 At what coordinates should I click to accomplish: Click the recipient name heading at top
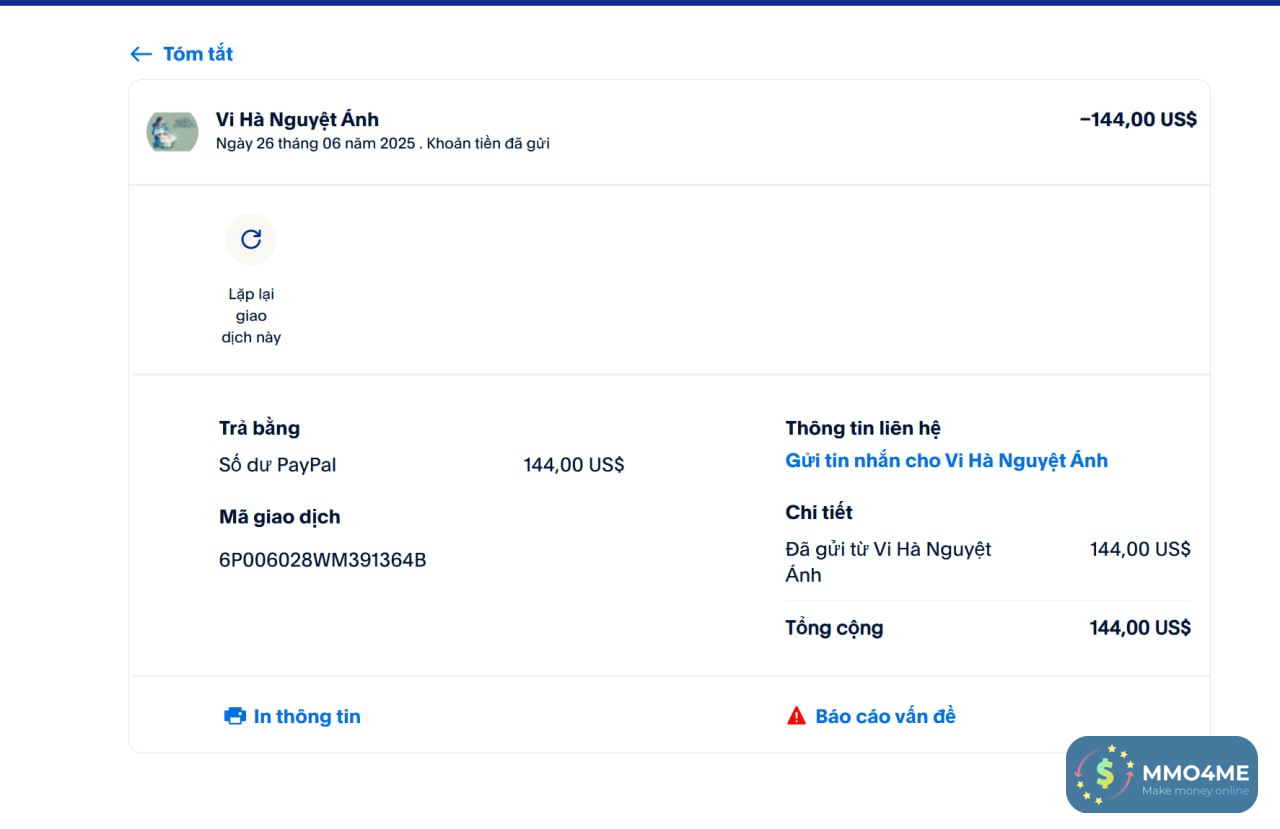297,120
